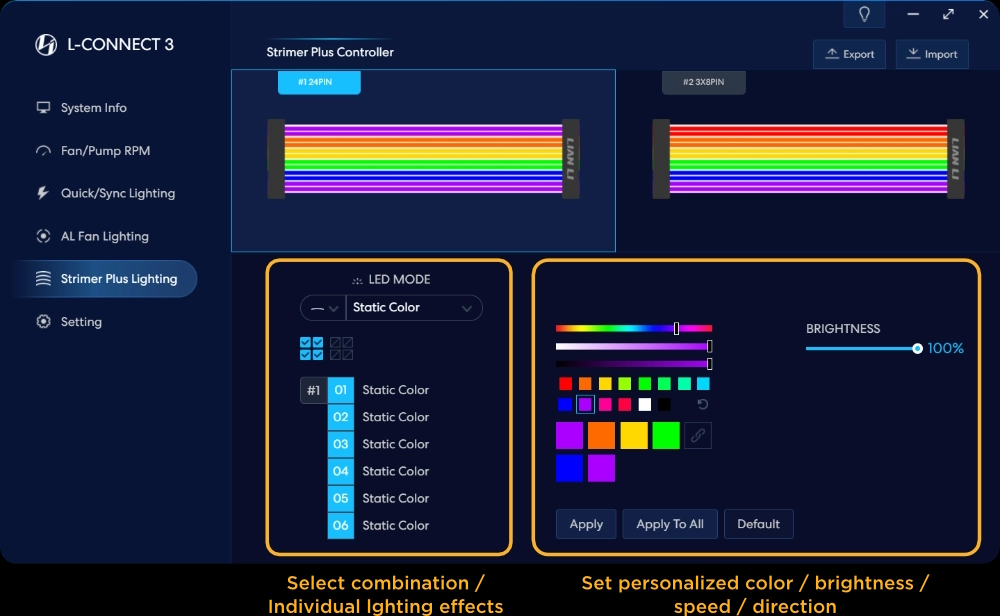Click the lightbulb icon in title bar

click(x=864, y=14)
